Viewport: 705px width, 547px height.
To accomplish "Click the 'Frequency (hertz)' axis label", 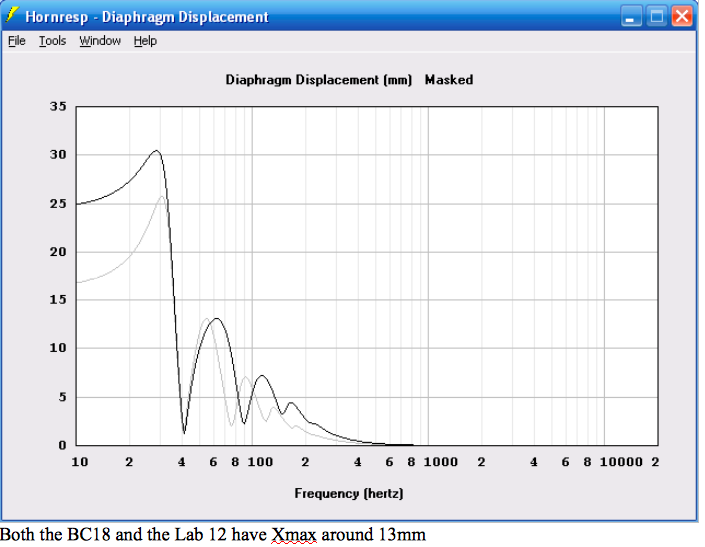I will click(349, 494).
